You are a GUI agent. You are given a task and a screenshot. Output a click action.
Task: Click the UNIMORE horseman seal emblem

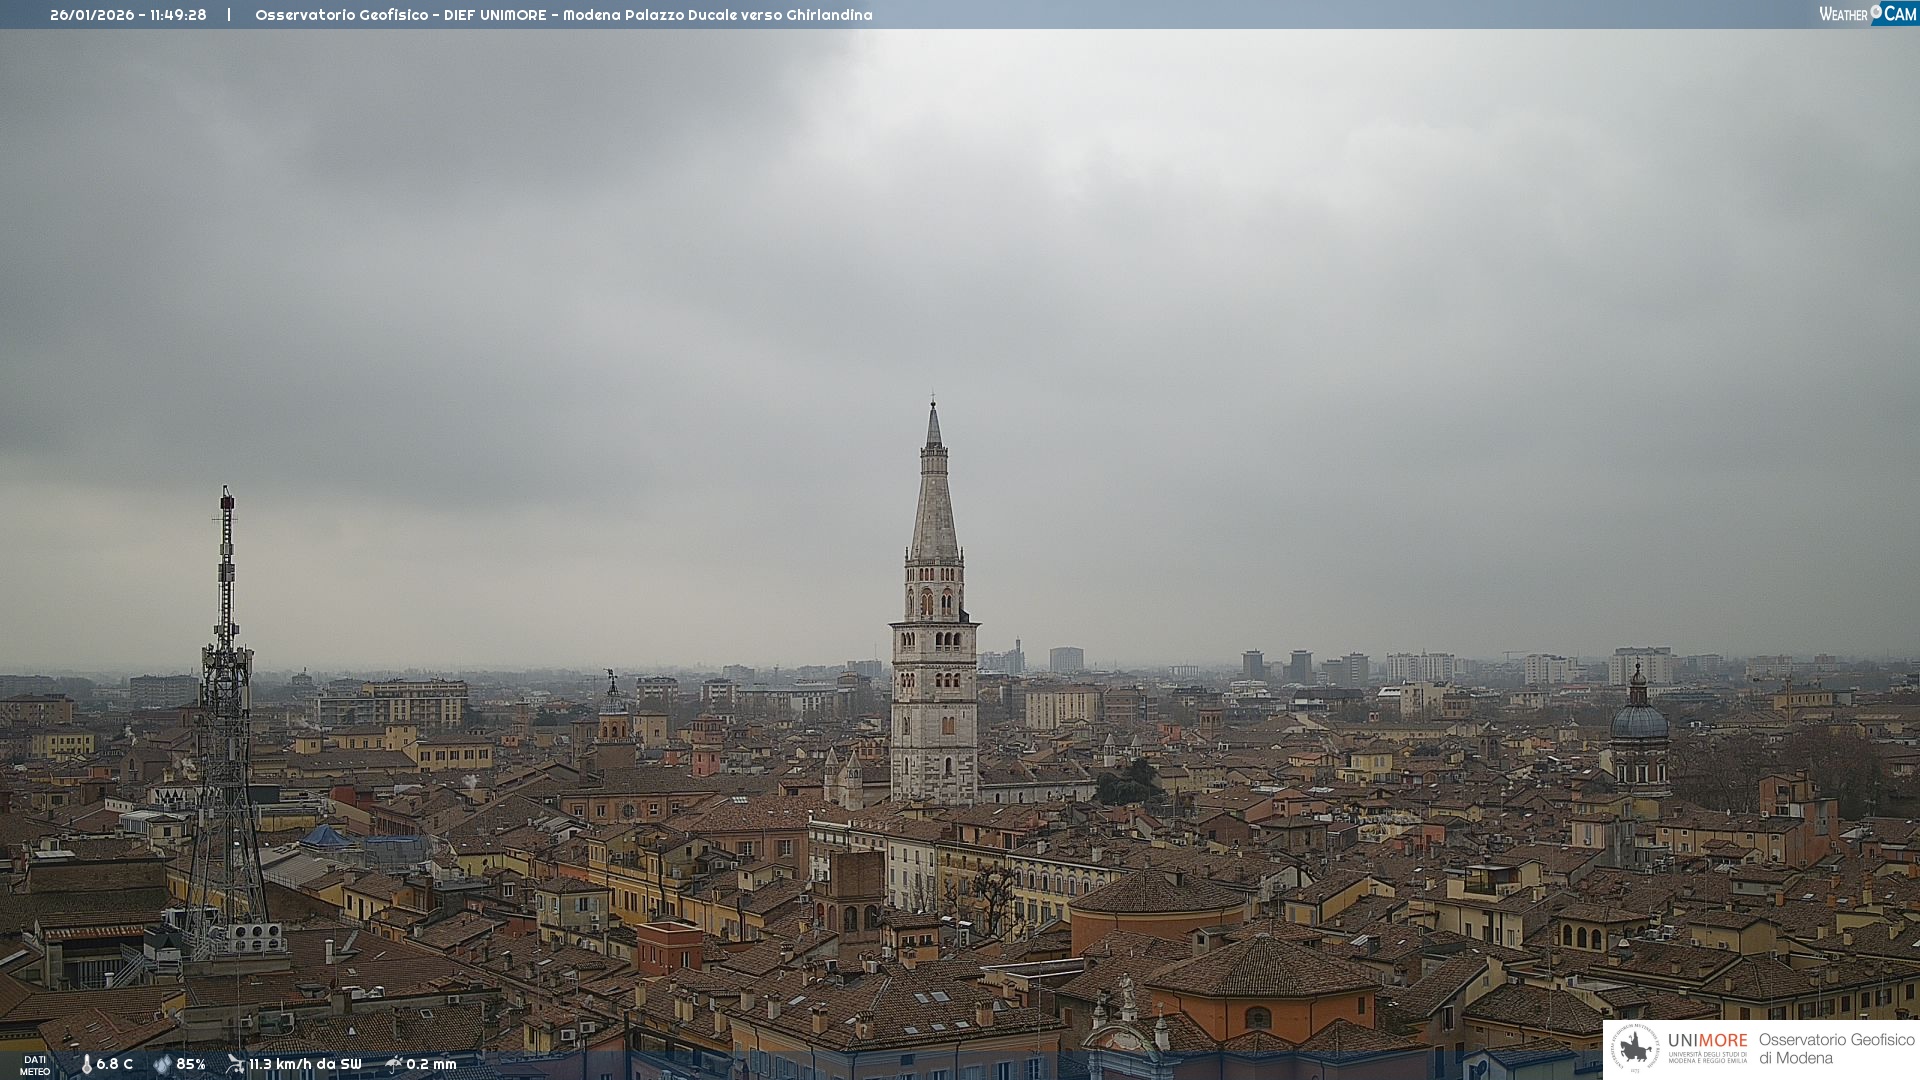(1635, 1049)
